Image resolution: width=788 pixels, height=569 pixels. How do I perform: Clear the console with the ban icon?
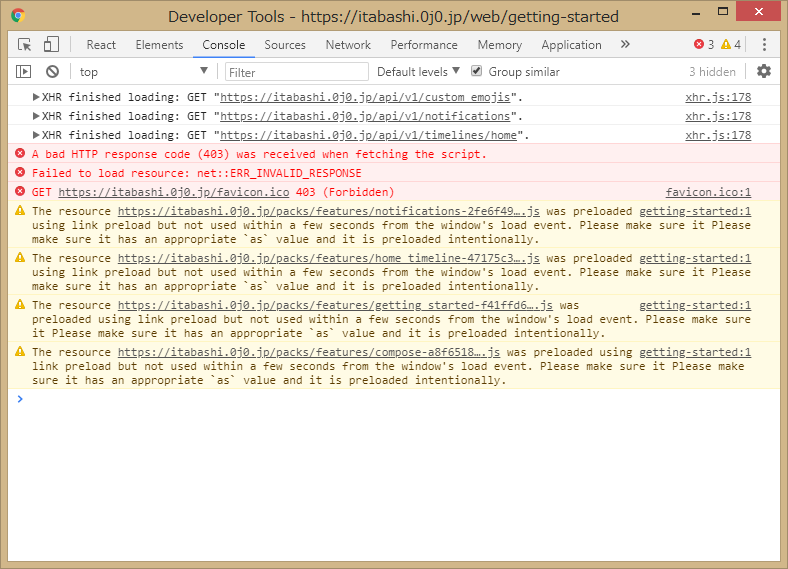[x=52, y=72]
